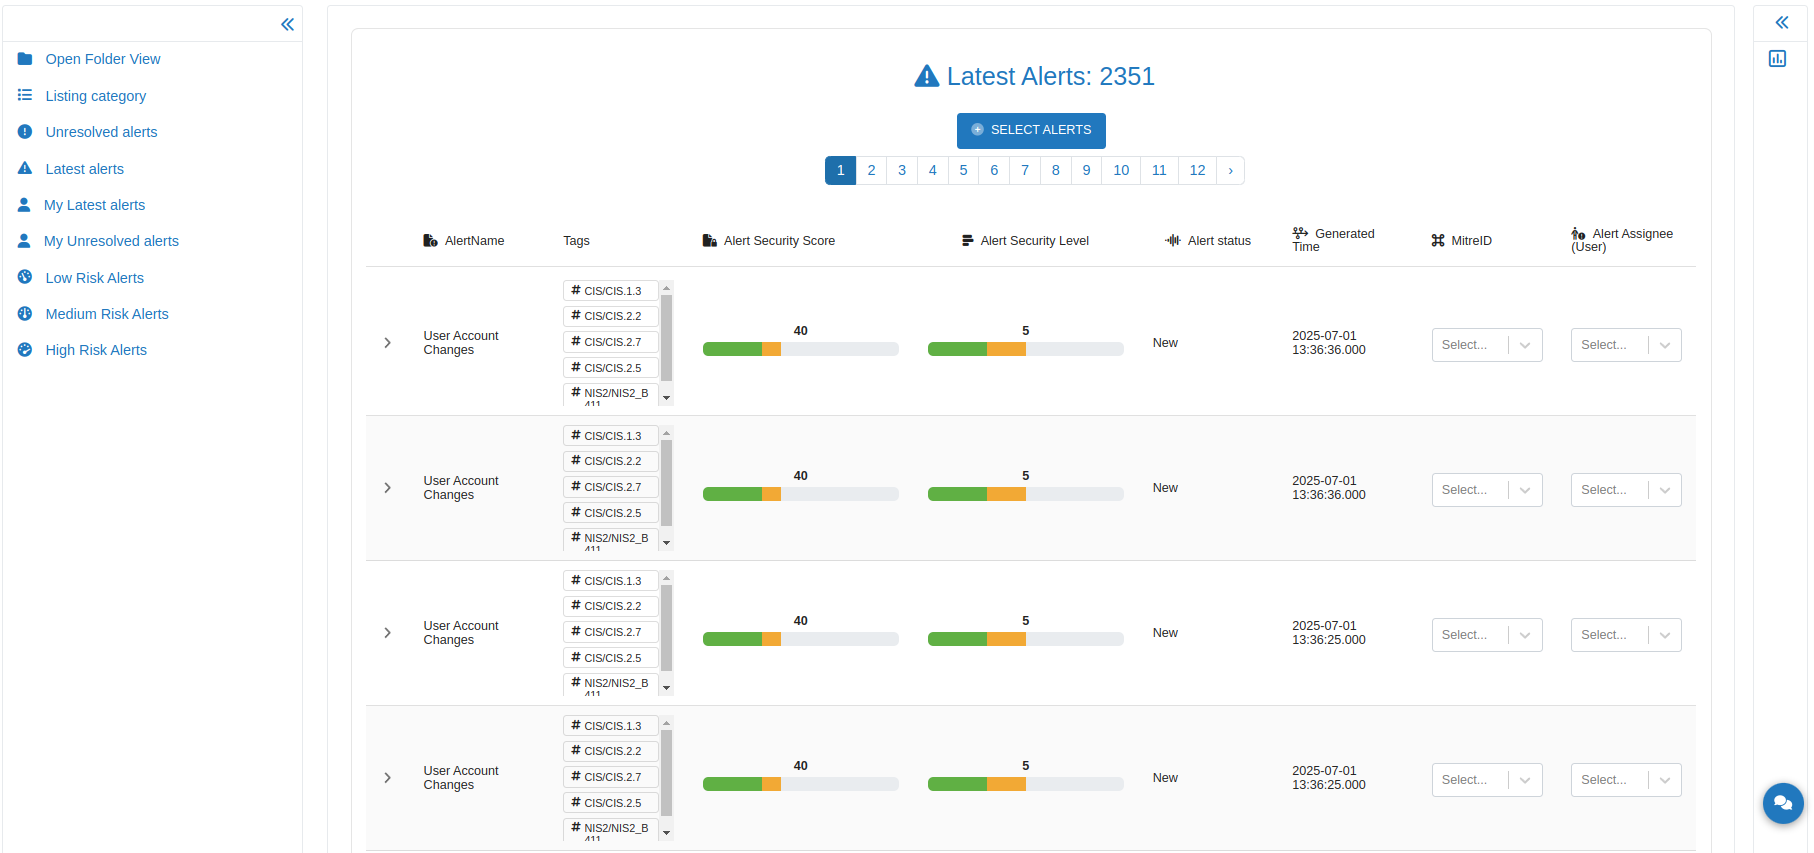Click security score bar in first row
Screen dimensions: 1814x853
pyautogui.click(x=800, y=349)
